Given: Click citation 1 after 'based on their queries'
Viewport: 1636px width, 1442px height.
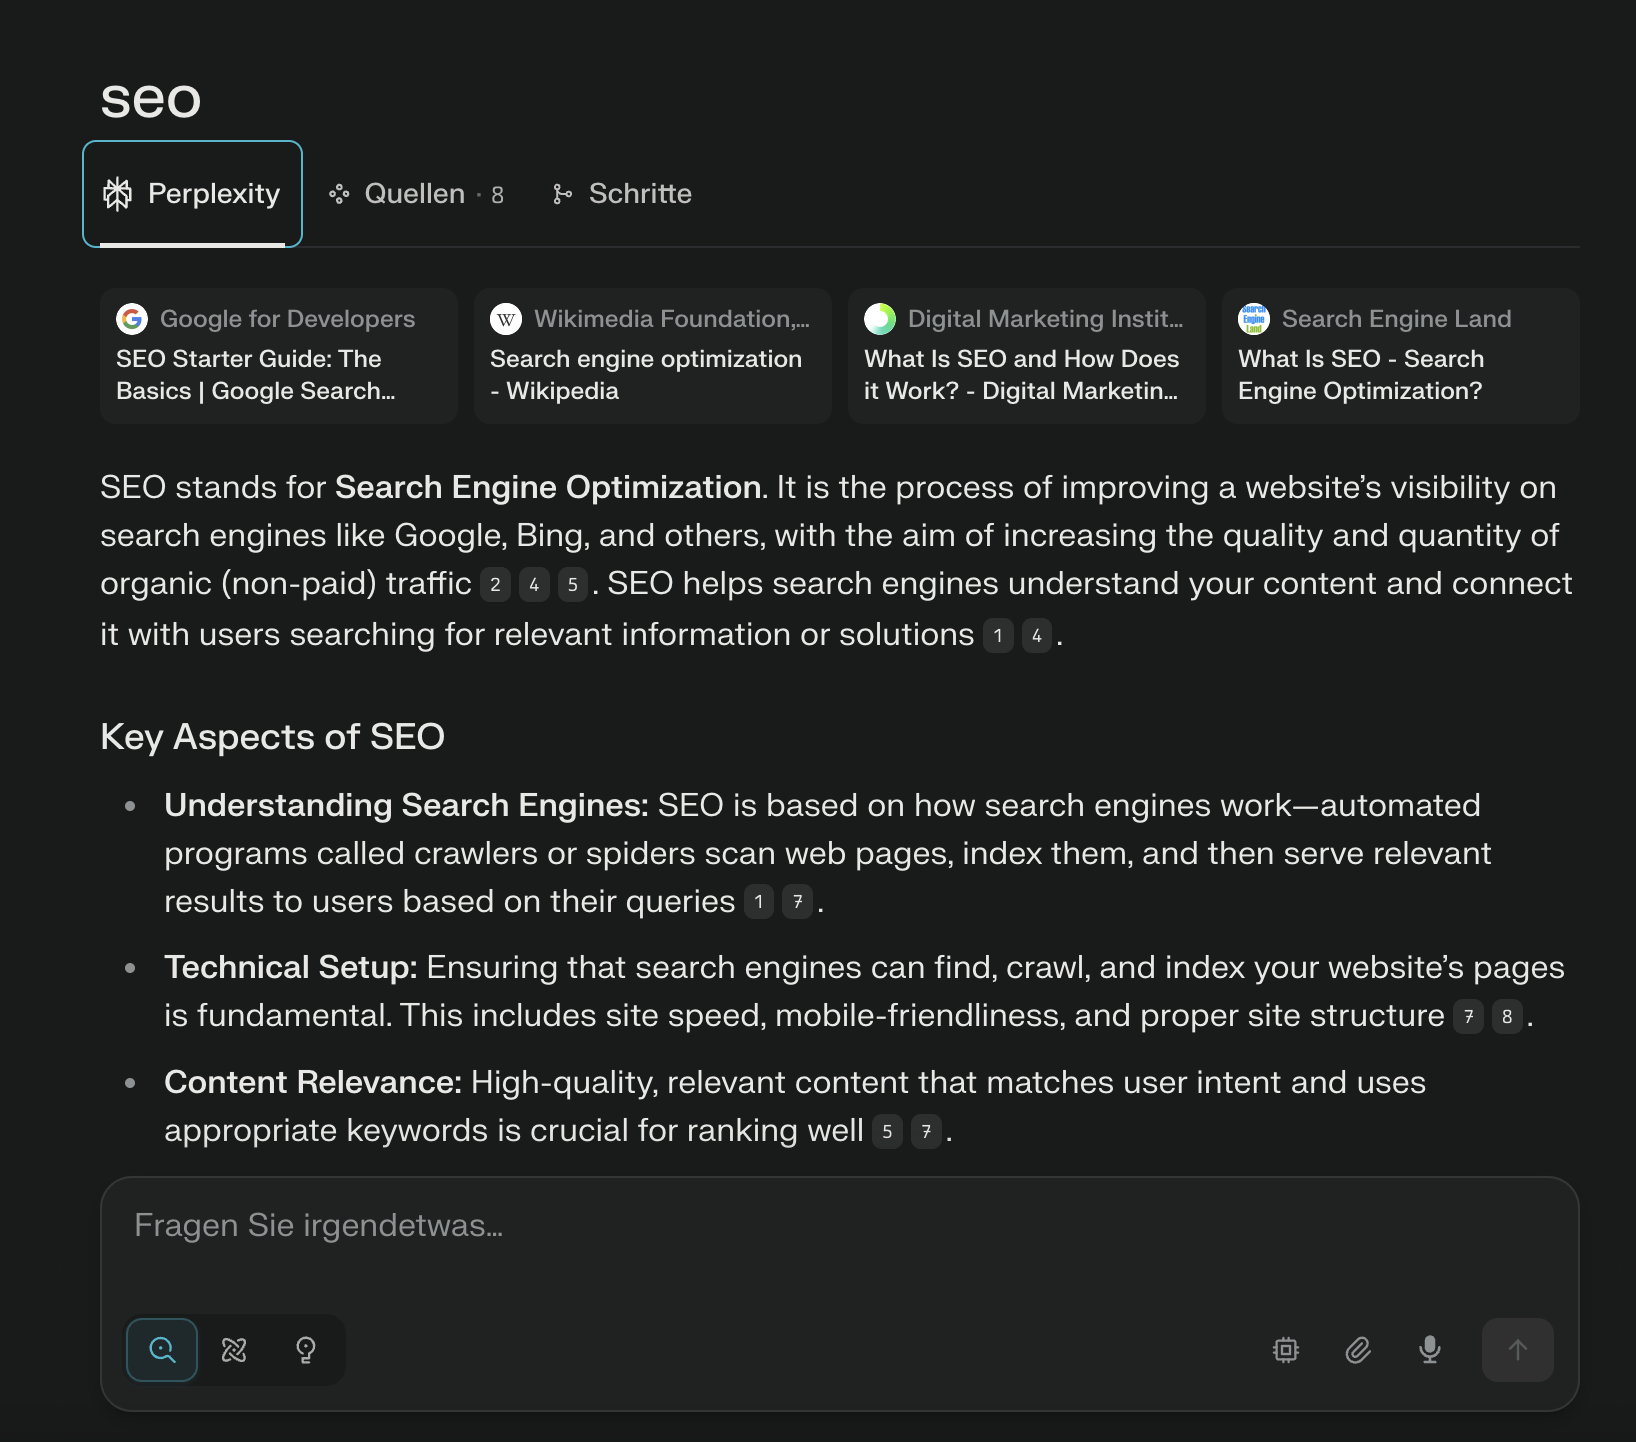Looking at the screenshot, I should tap(759, 903).
